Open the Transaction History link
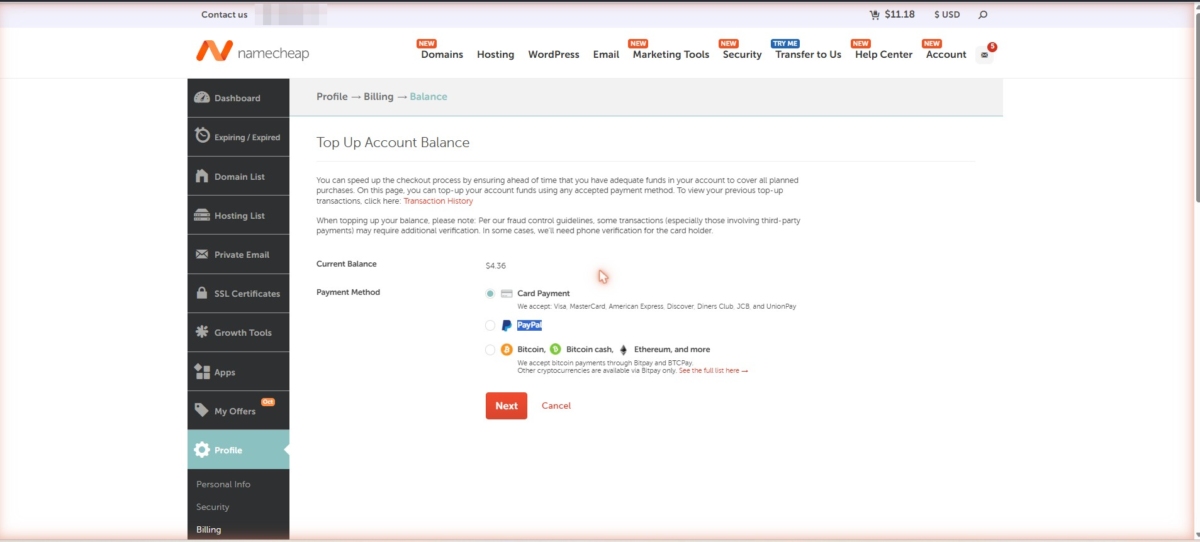The height and width of the screenshot is (542, 1200). point(438,201)
